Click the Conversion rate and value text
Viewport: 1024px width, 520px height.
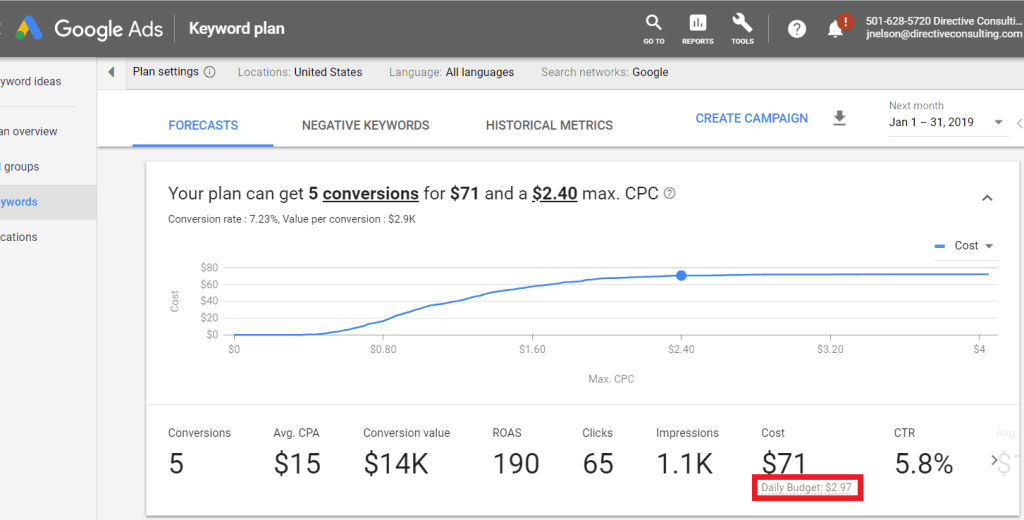[x=292, y=219]
